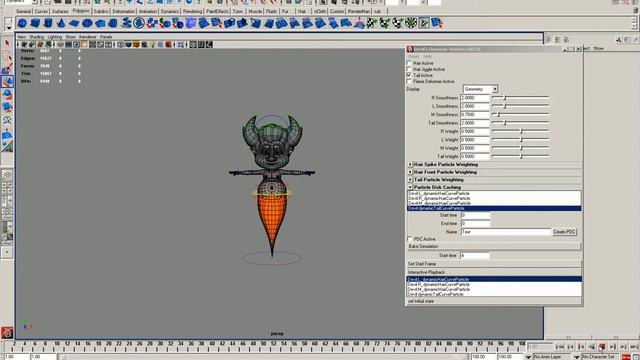Enable Hair Active checkbox
Screen dimensions: 640x360
409,63
